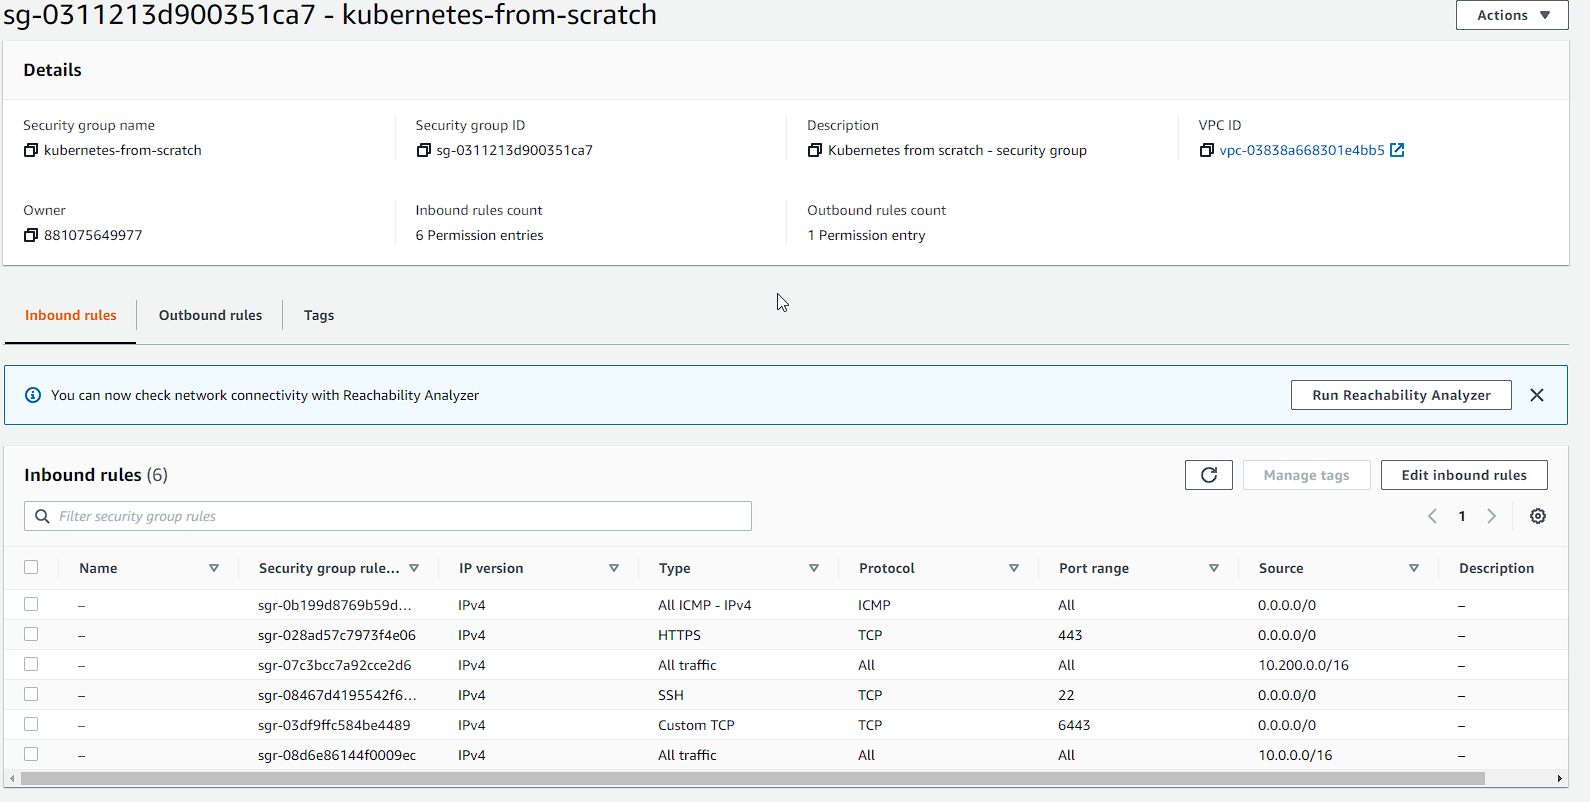Copy the security group name kubernetes-from-scratch
Screen dimensions: 1590x802
coord(31,150)
